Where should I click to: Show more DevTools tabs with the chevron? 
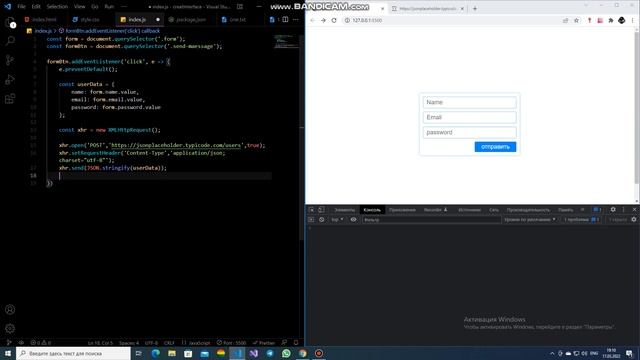point(582,210)
